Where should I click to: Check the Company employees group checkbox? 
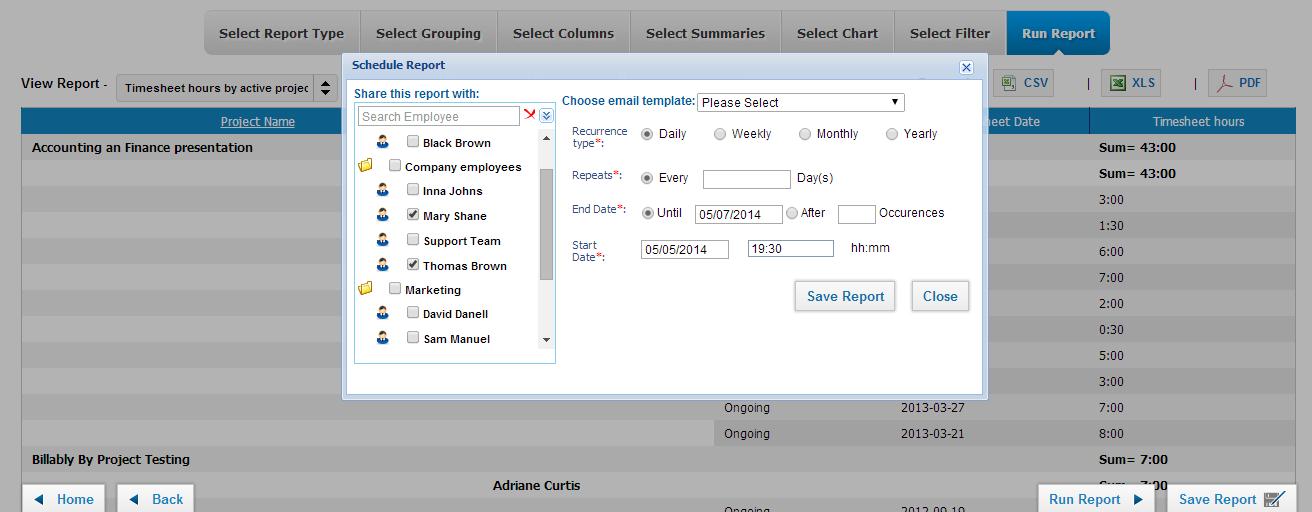click(x=395, y=165)
